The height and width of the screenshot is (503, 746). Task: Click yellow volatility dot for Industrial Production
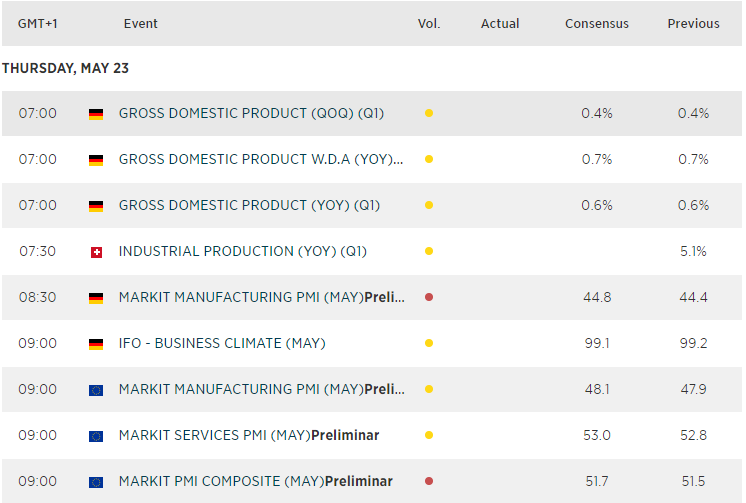[429, 252]
